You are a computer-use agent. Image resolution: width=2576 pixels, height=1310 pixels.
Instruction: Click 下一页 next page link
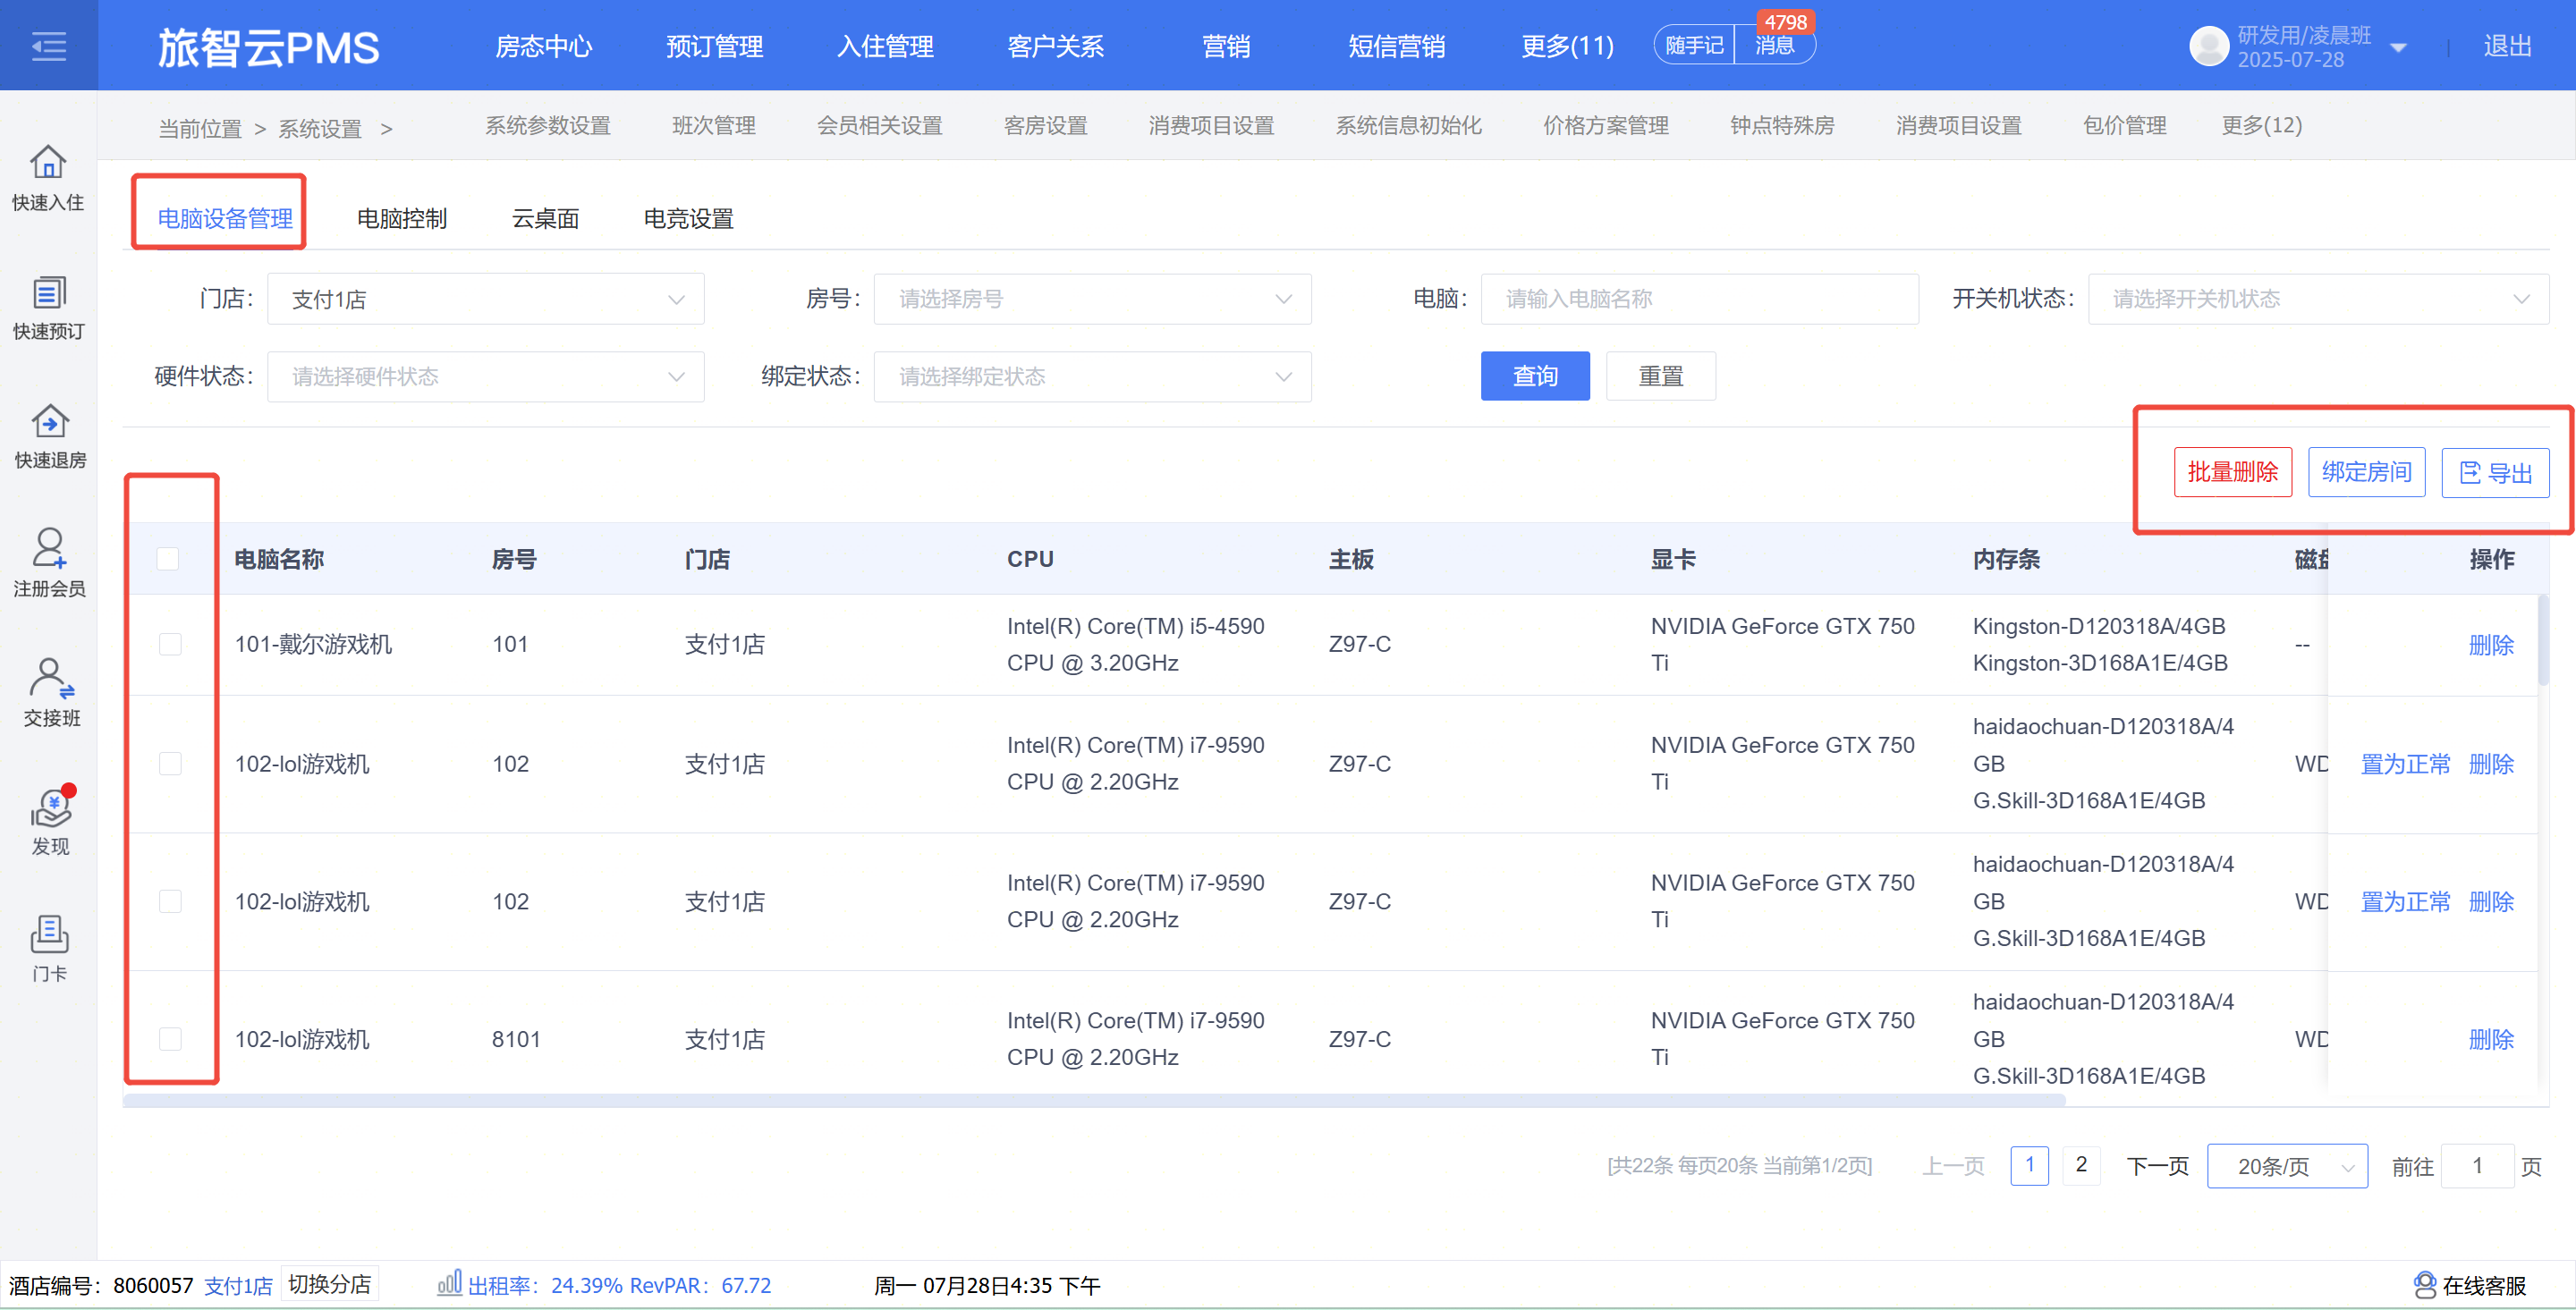(2157, 1166)
